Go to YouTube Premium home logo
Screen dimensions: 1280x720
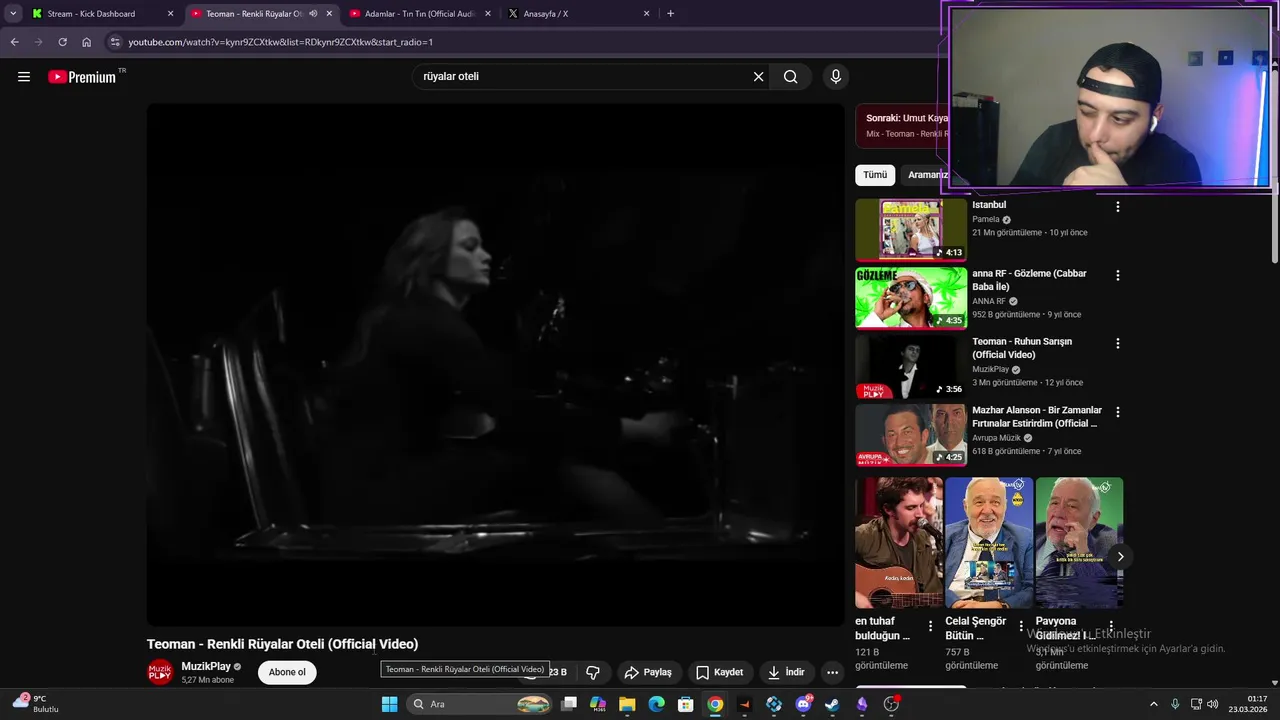pyautogui.click(x=82, y=77)
